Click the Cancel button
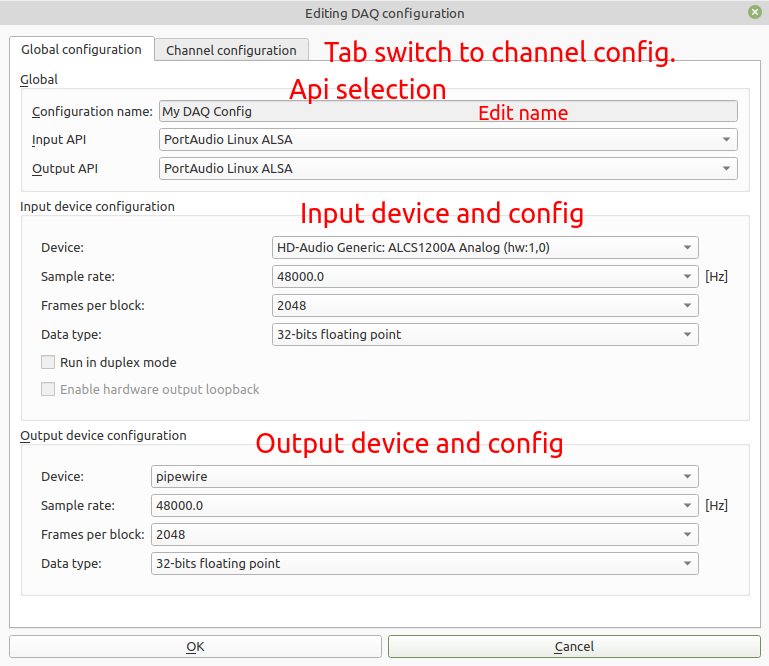The image size is (769, 666). (574, 646)
